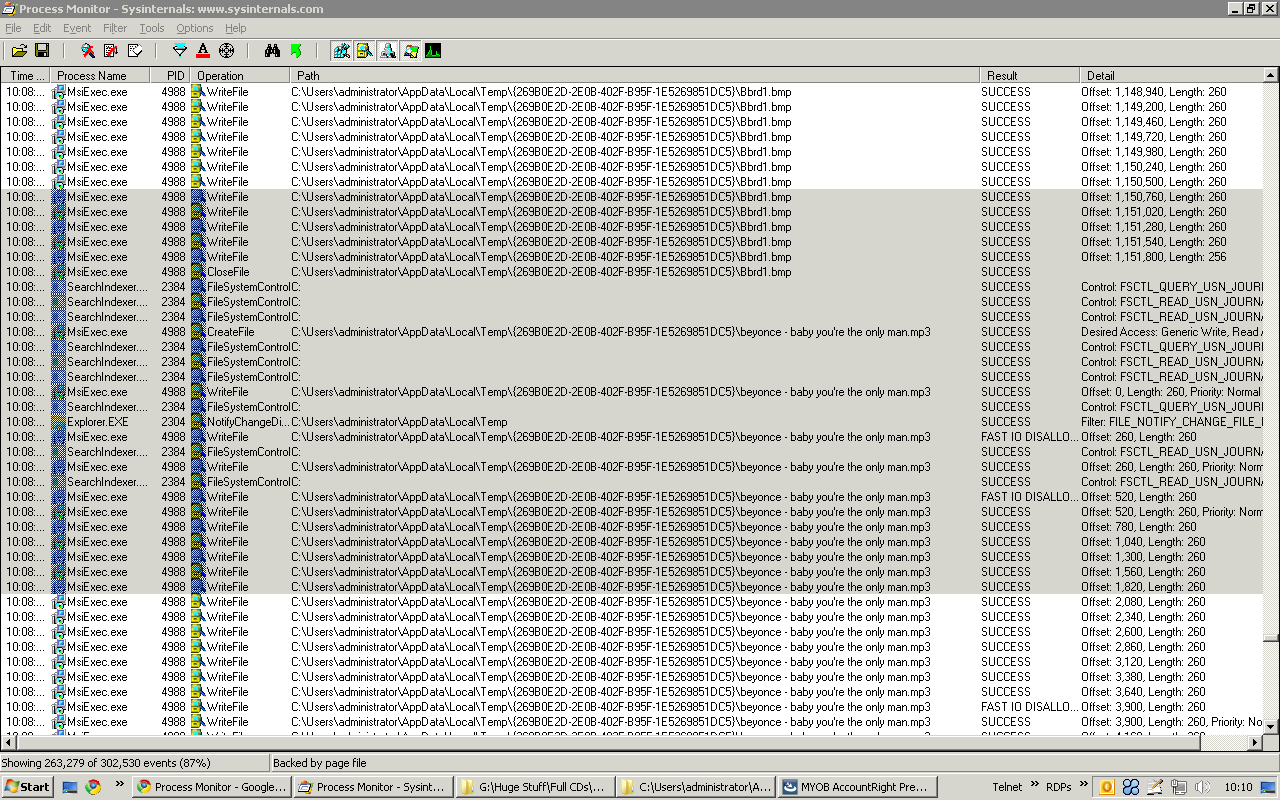The image size is (1280, 800).
Task: Click detail 'Offset: 2,080, Length: 260'
Action: (1143, 602)
